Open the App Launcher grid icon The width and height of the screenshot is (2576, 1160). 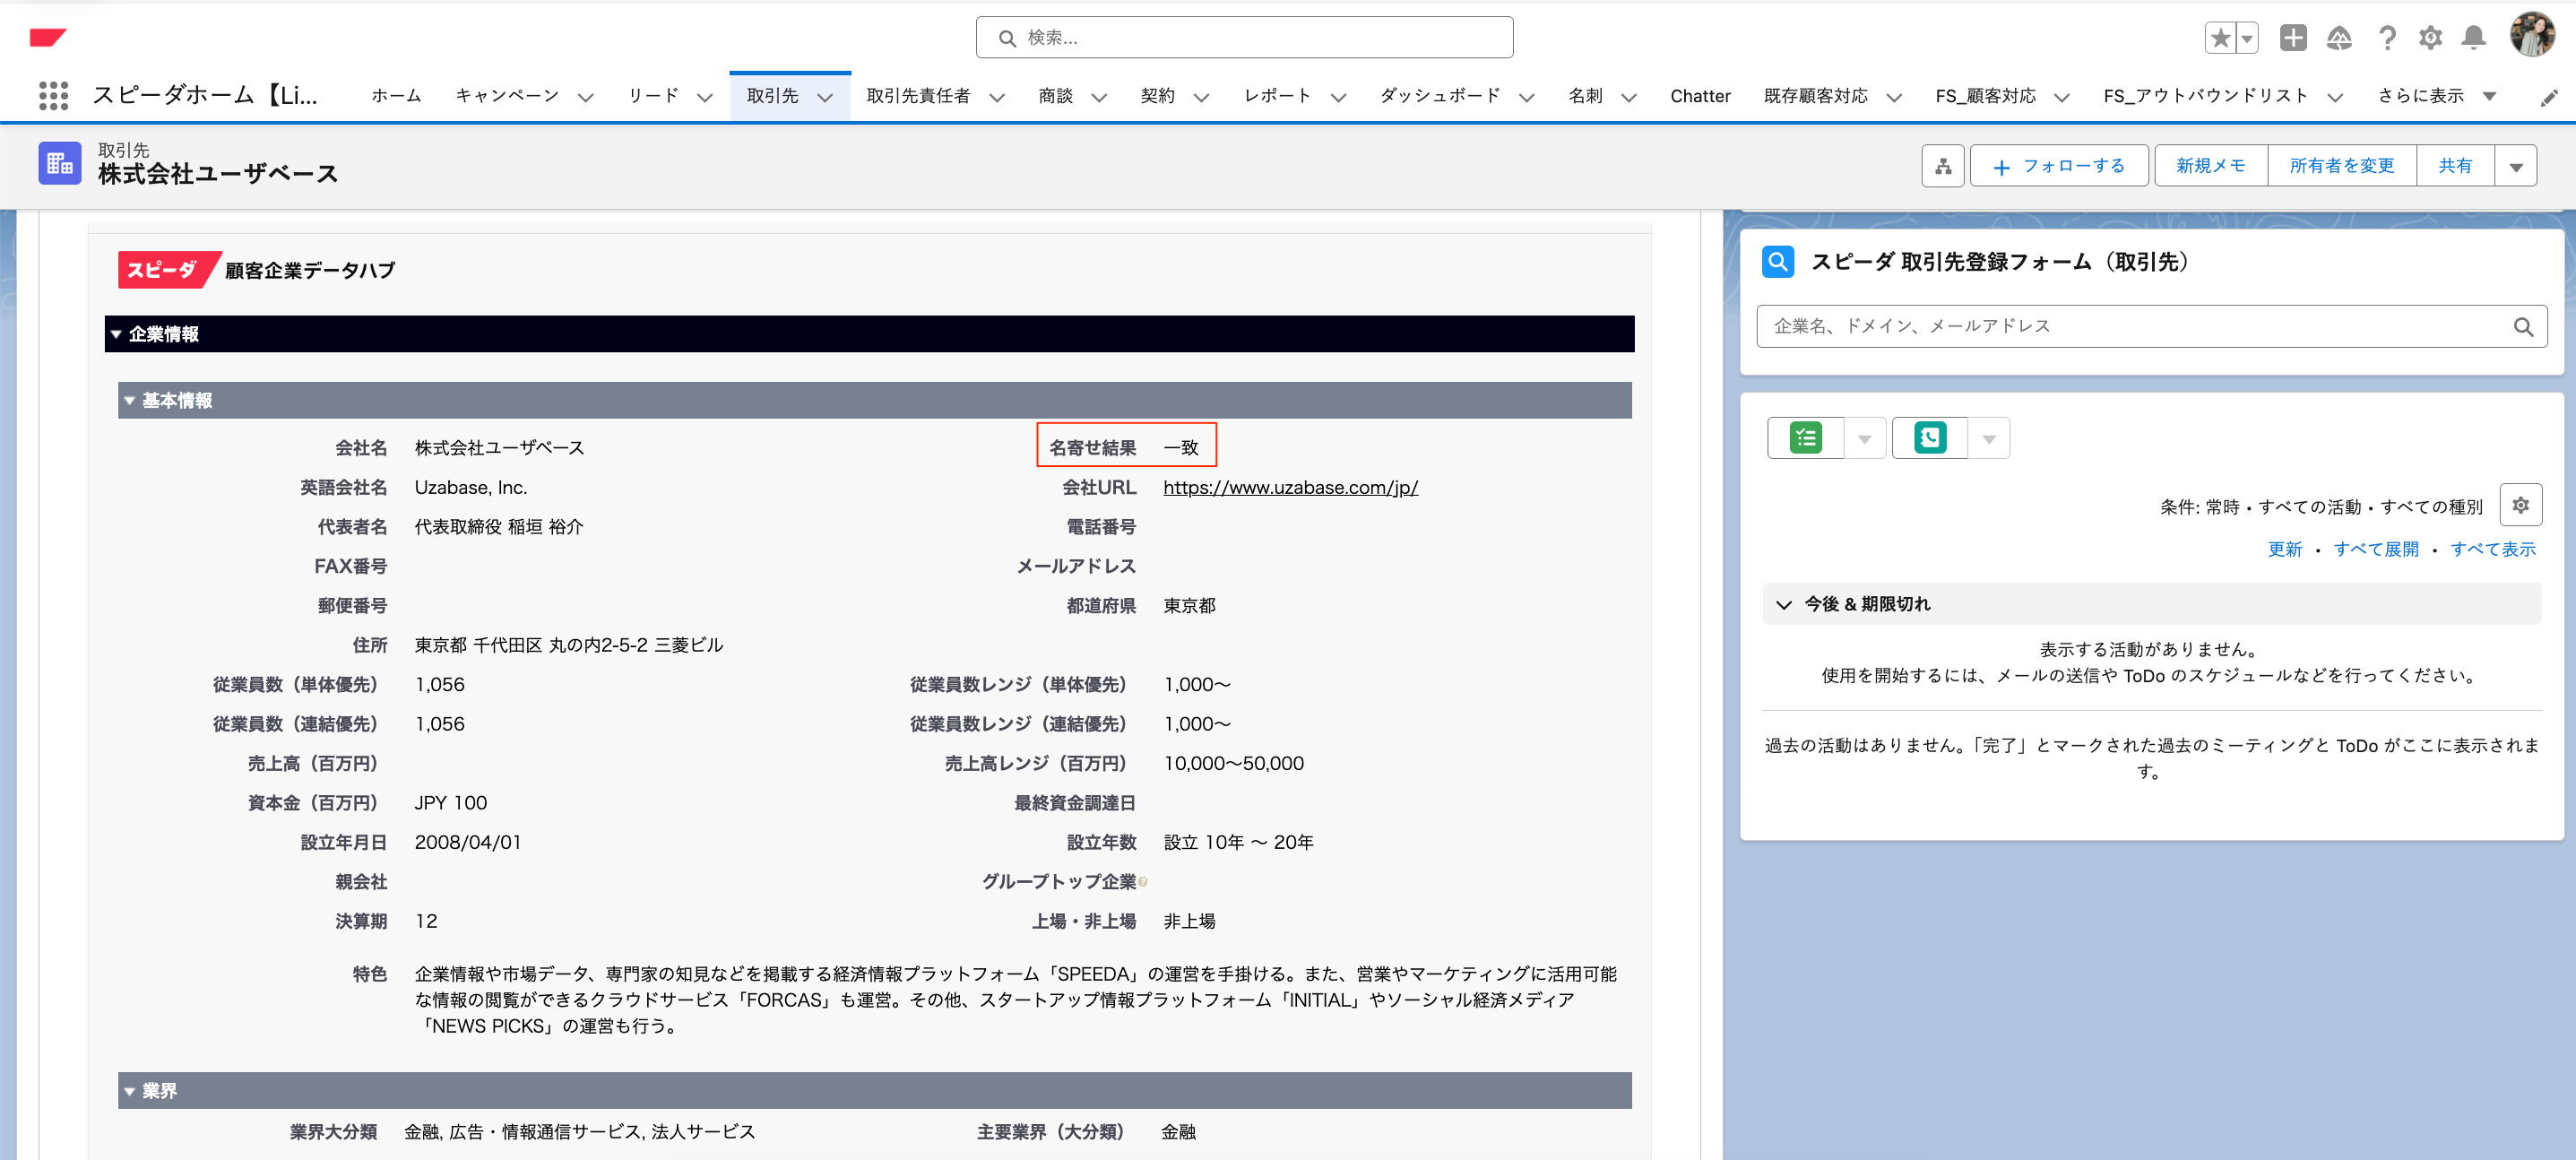tap(53, 96)
